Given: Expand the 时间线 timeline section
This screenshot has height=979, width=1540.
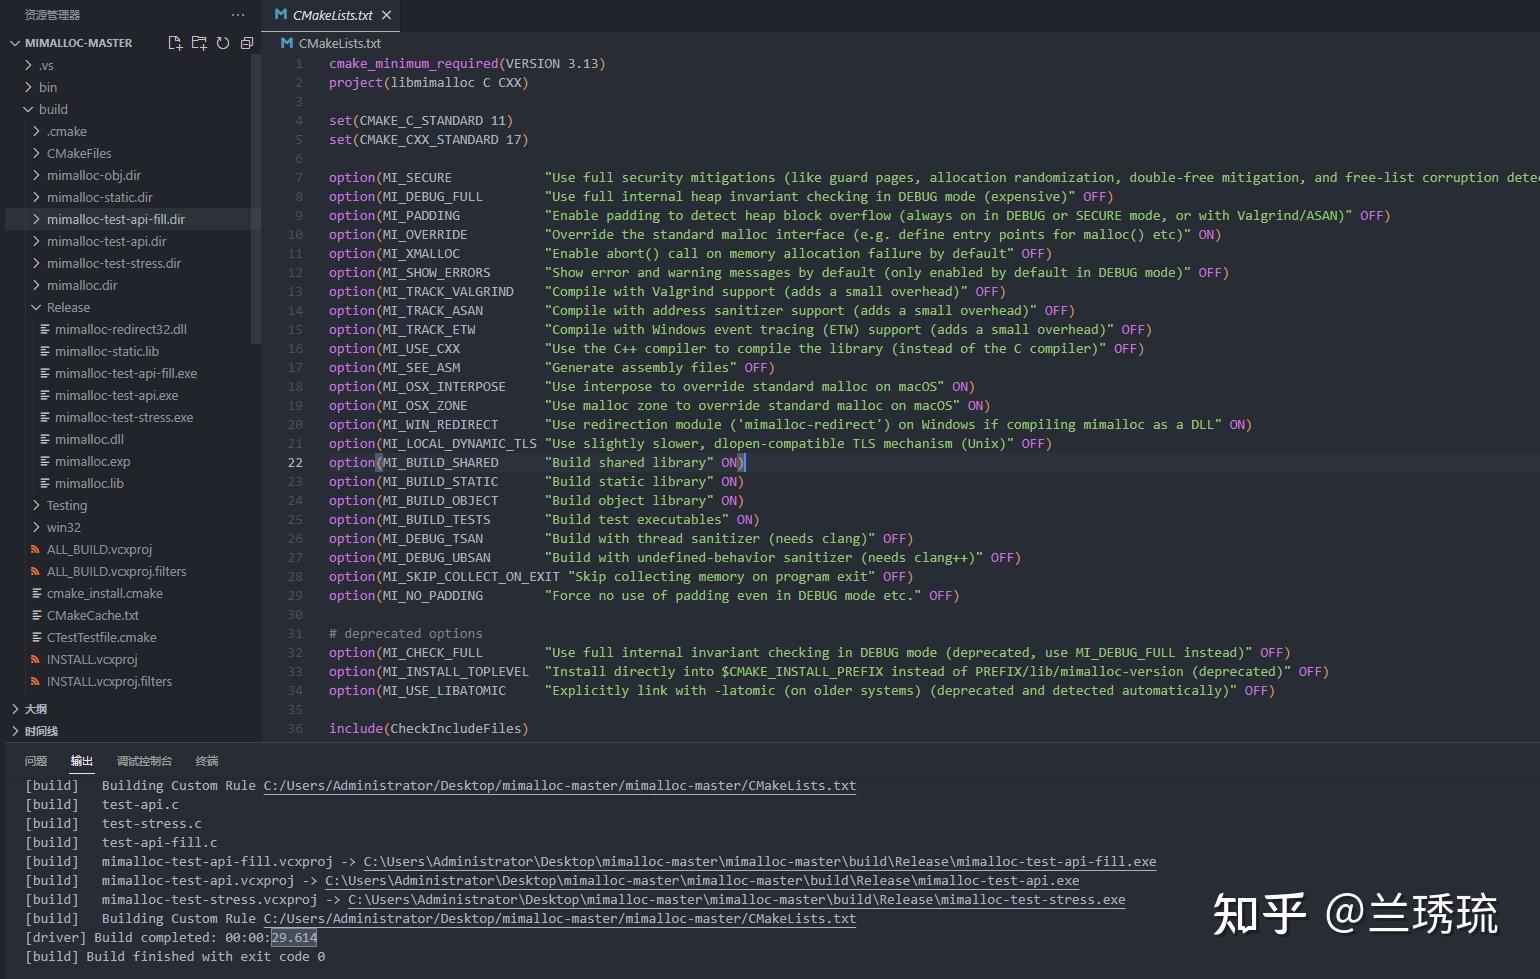Looking at the screenshot, I should click(41, 731).
